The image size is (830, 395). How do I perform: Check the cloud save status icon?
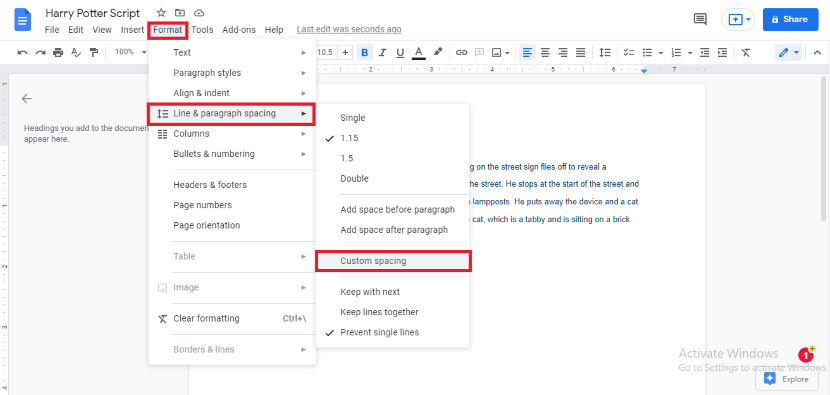point(199,13)
